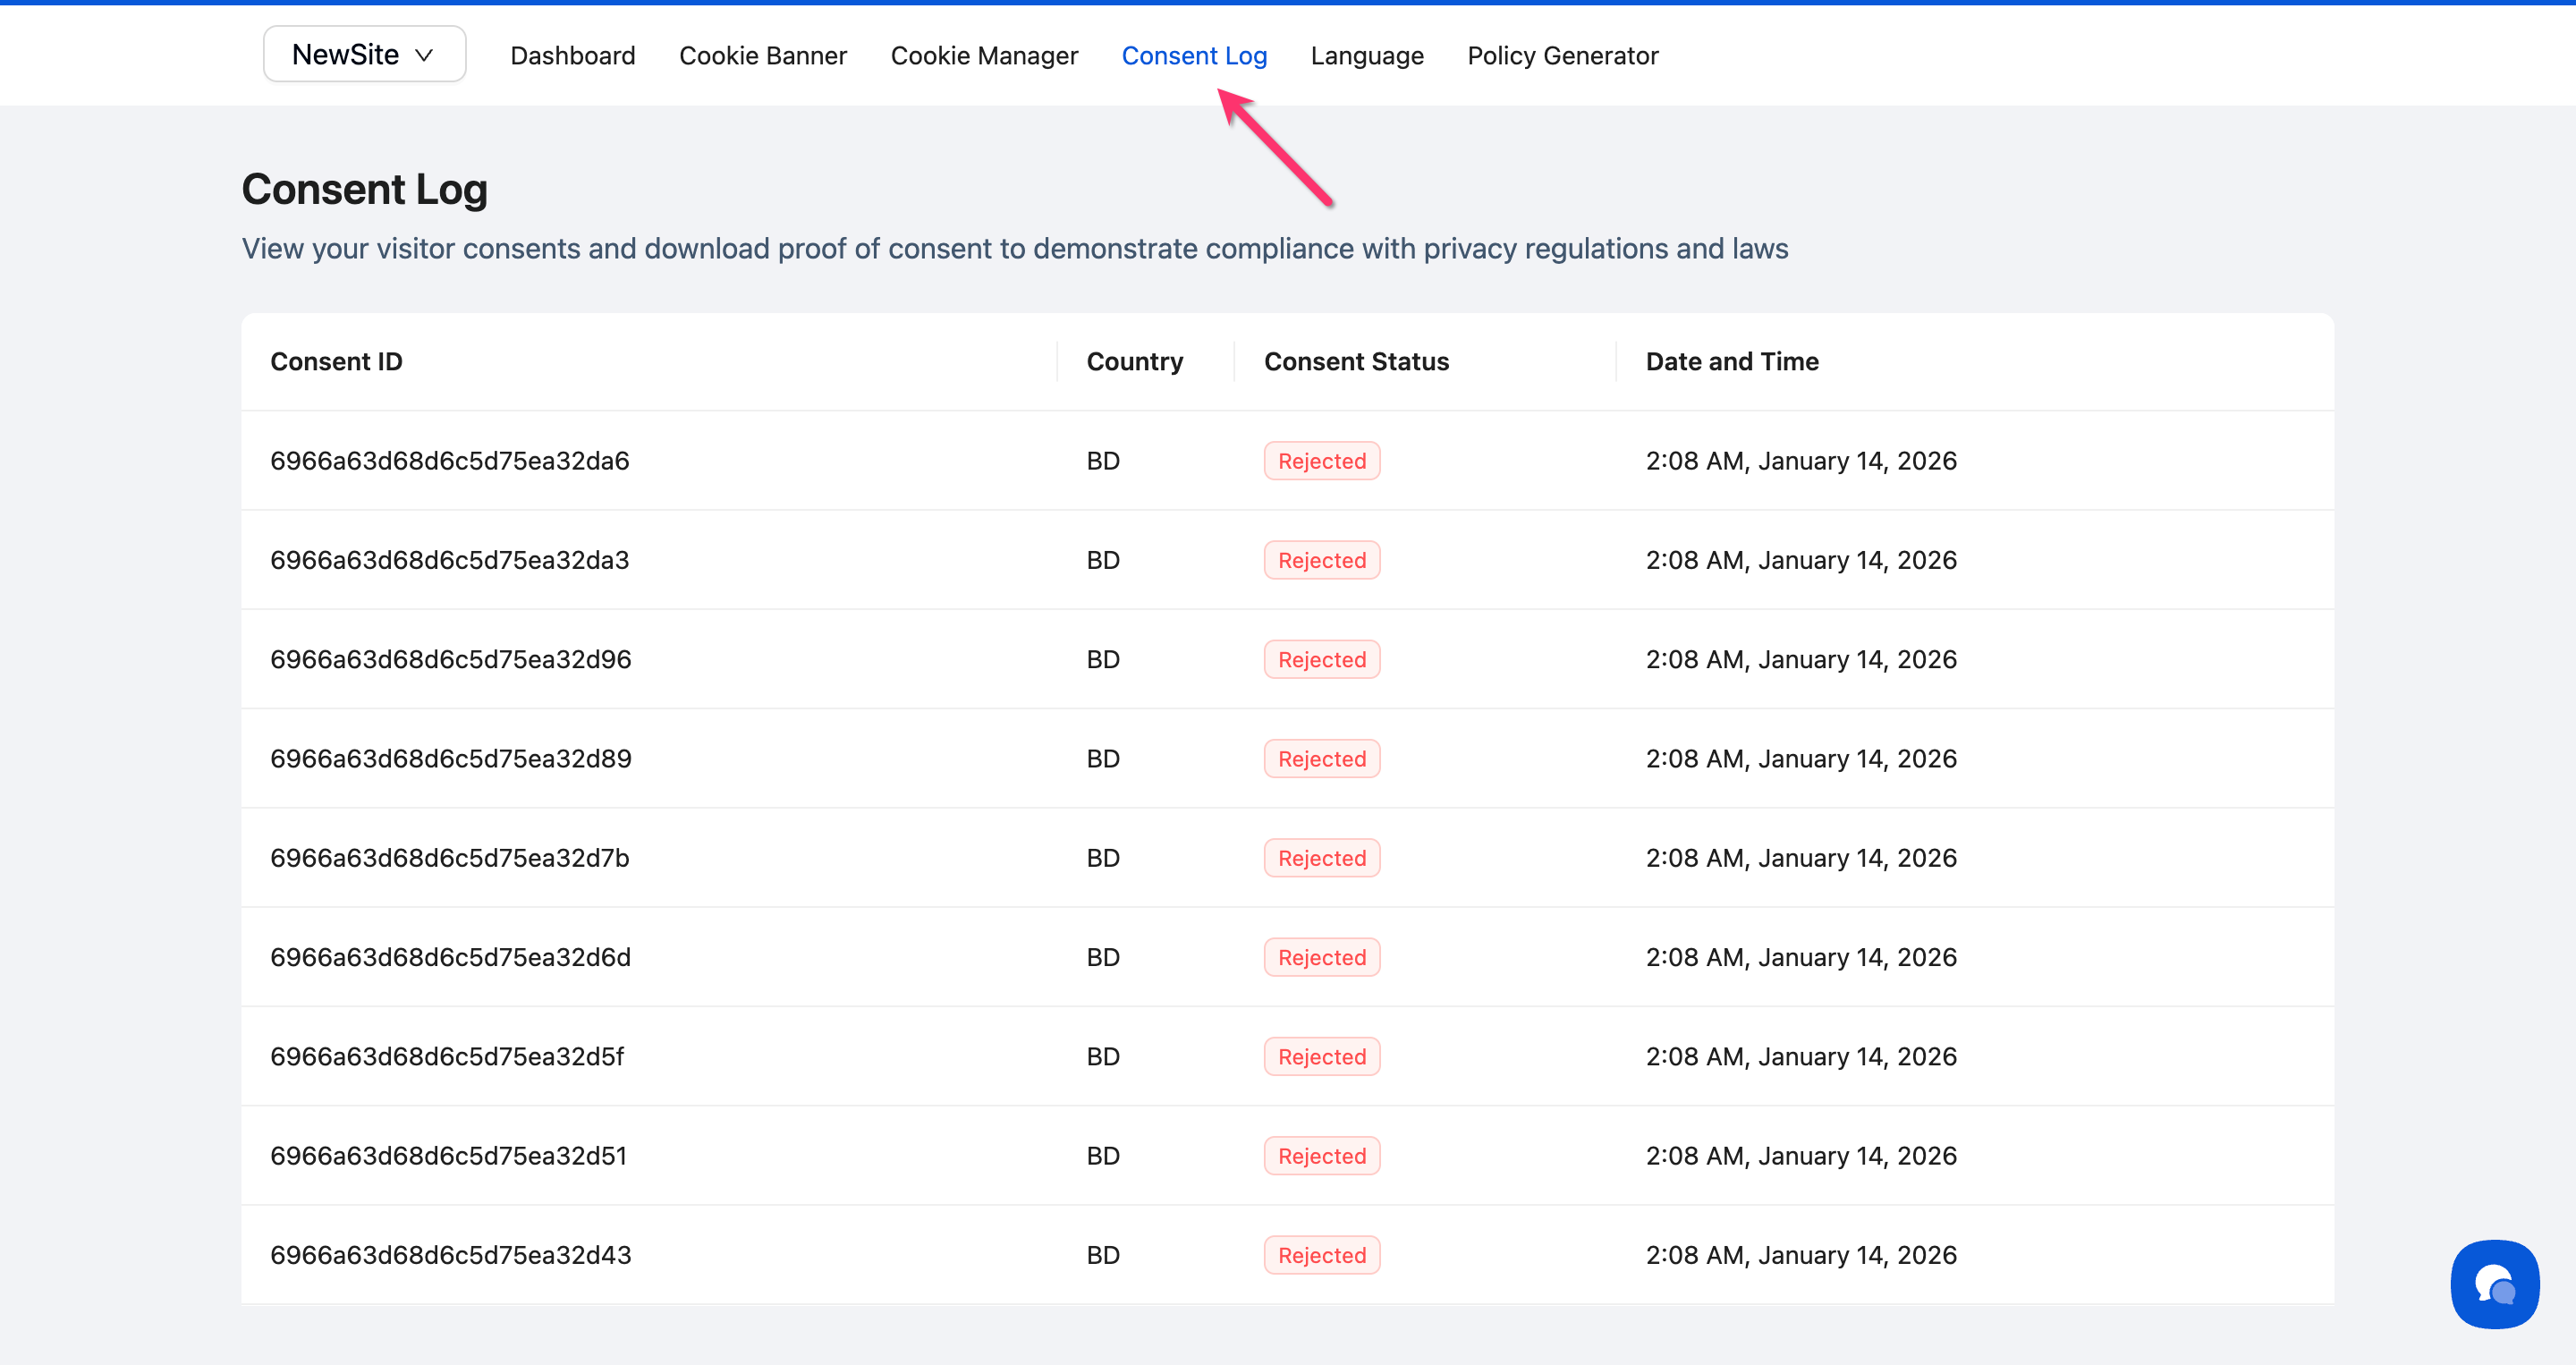Click Rejected badge for ID ending 32da3
This screenshot has width=2576, height=1365.
[1321, 560]
